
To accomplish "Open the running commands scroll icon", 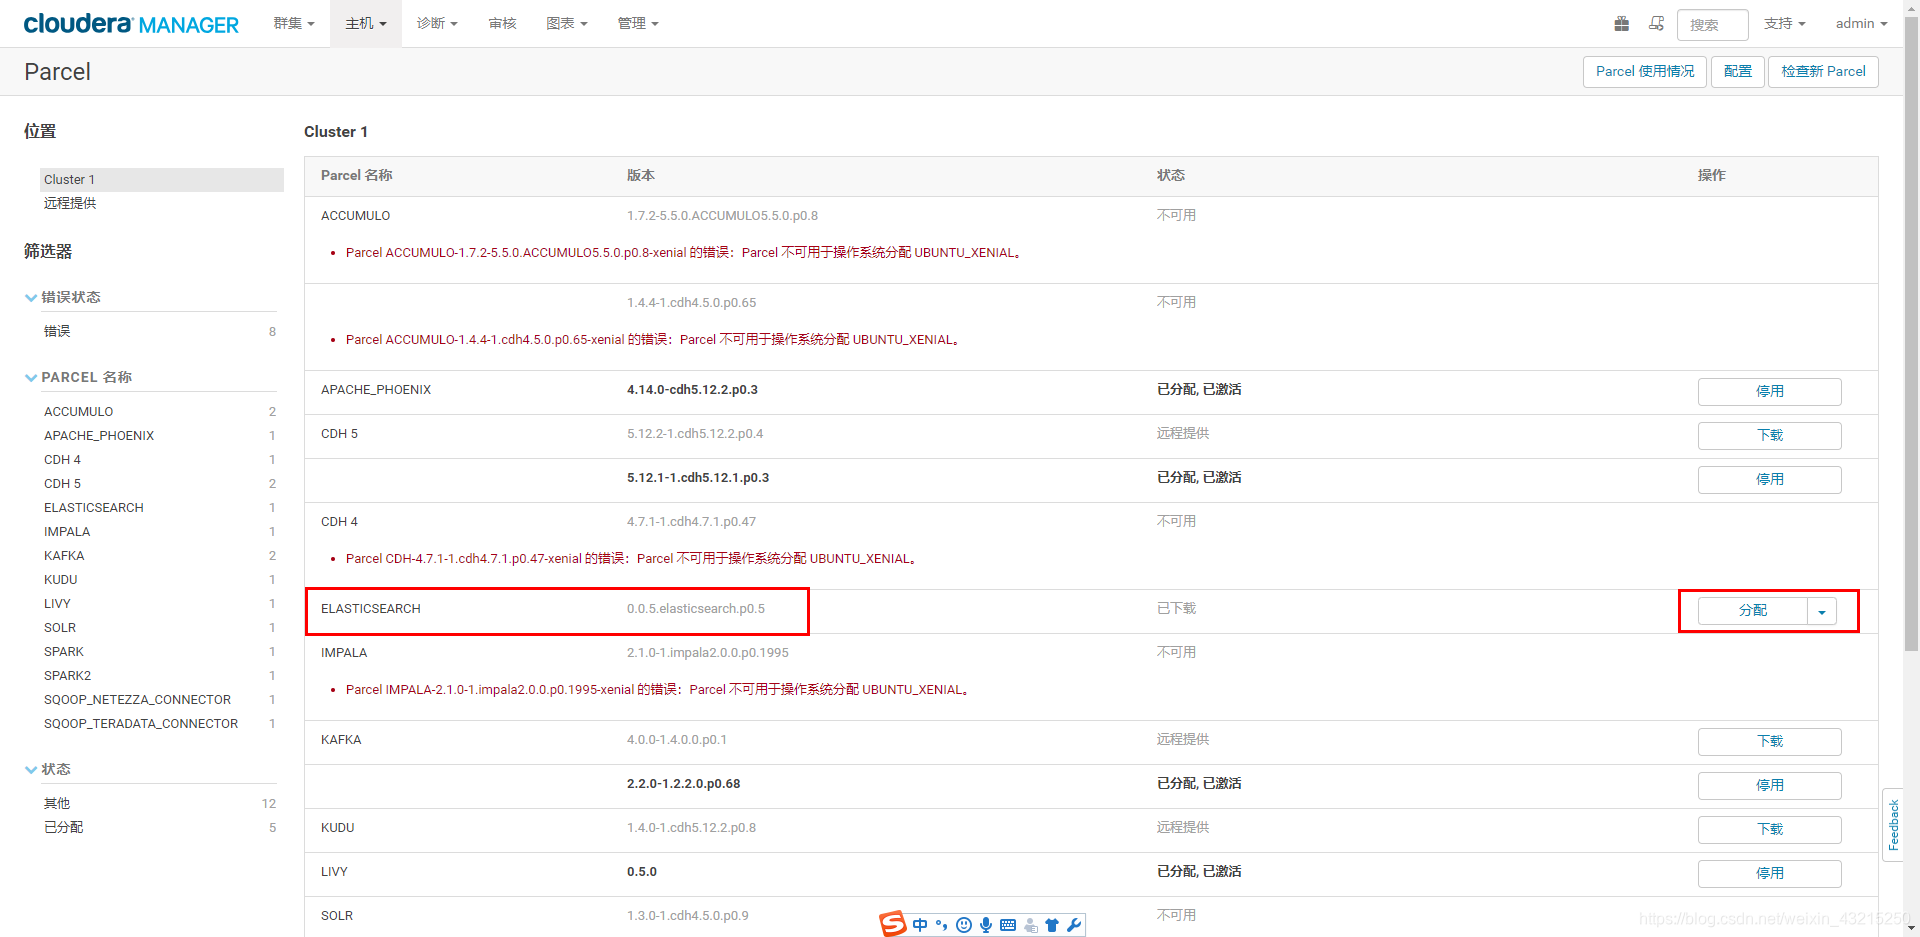I will pos(1657,23).
